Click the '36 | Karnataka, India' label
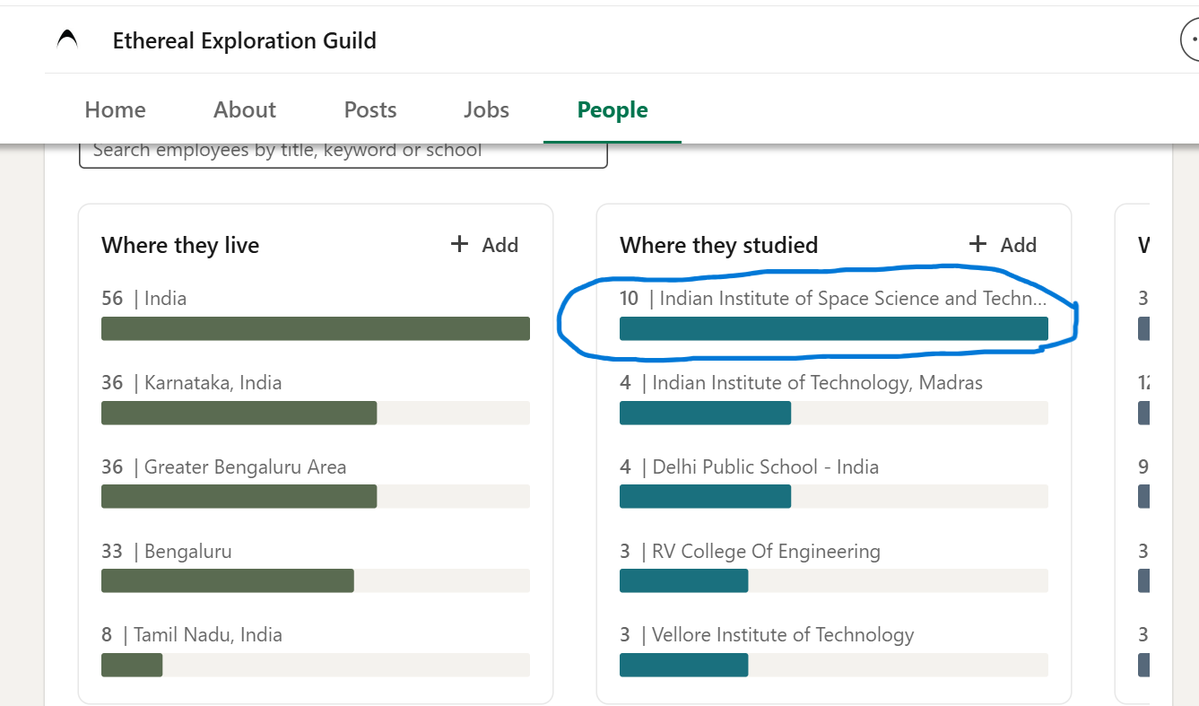Screen dimensions: 1199x706 click(191, 382)
